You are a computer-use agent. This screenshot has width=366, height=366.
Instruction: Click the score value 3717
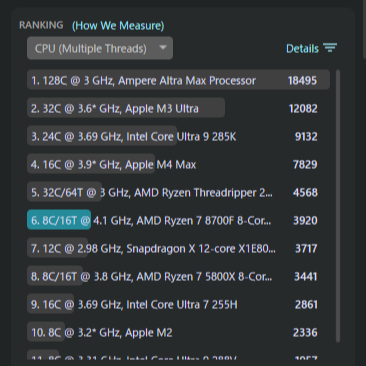(x=306, y=249)
